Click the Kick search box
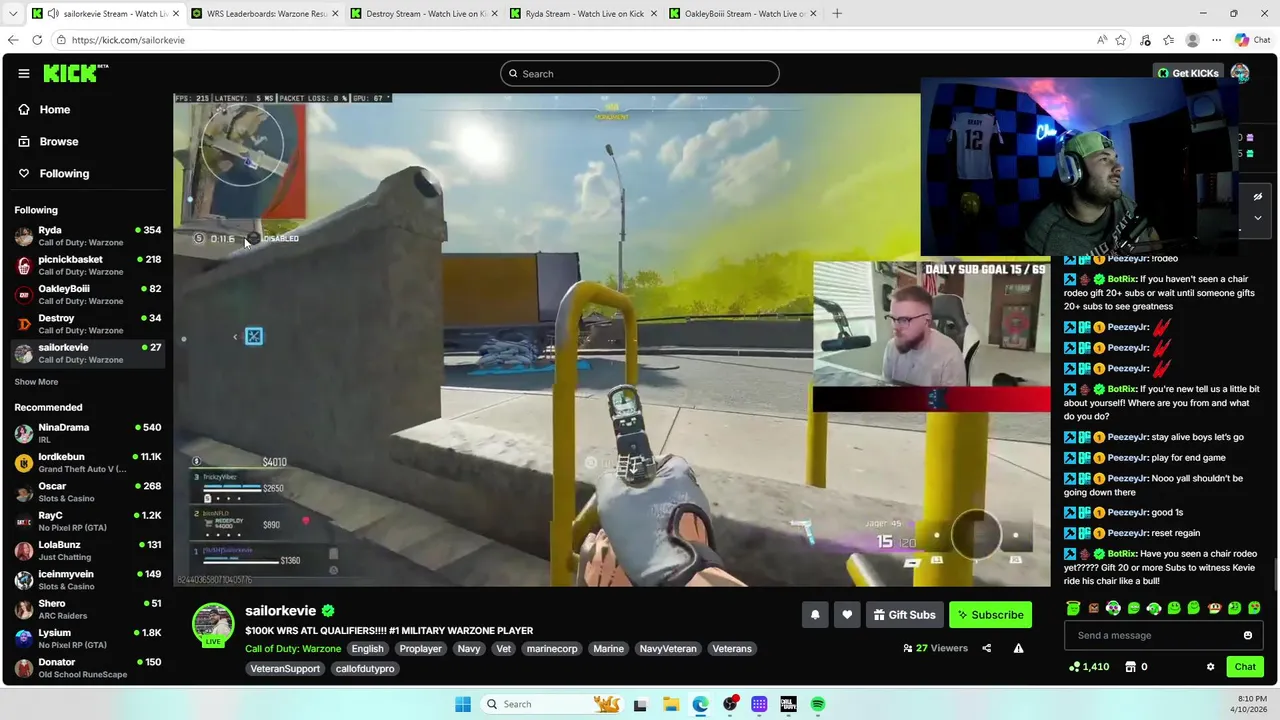Screen dimensions: 1280x720 coord(640,73)
